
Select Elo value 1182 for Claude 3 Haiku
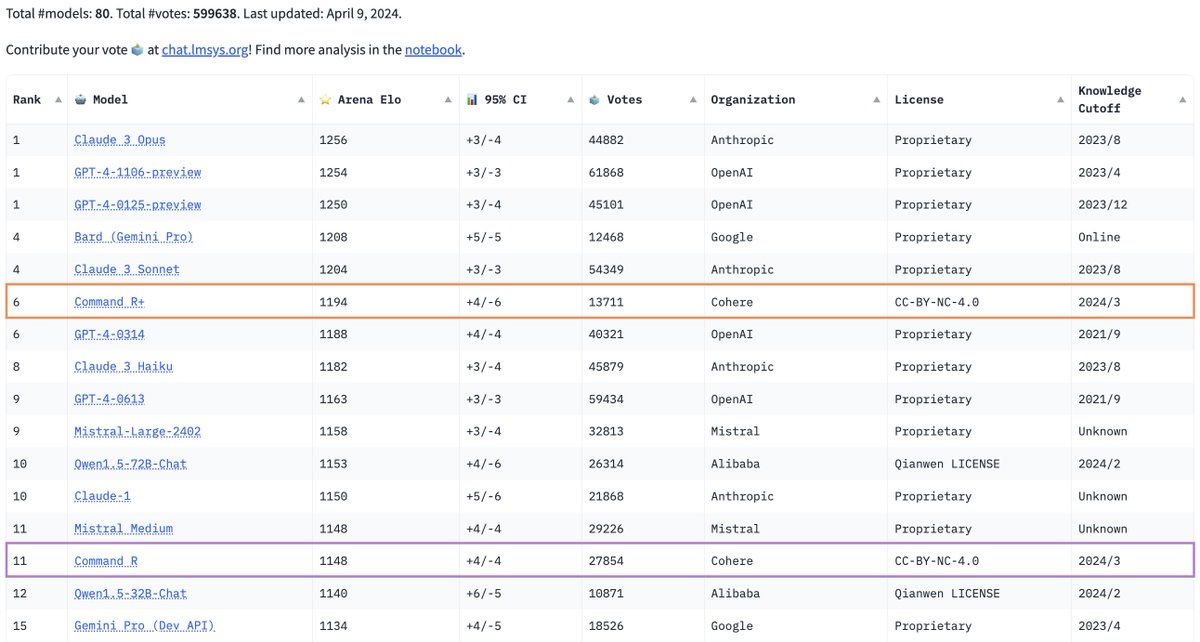pos(333,367)
